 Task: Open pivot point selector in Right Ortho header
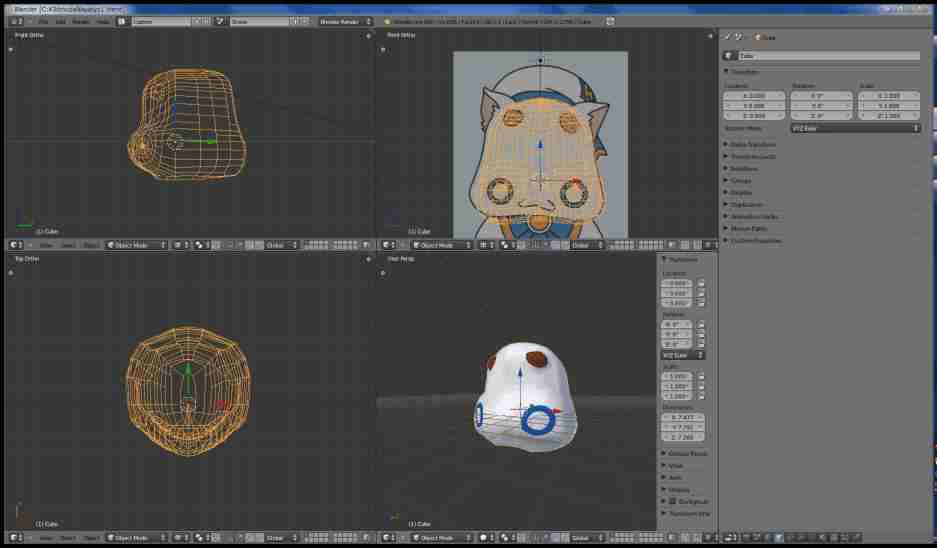point(200,245)
